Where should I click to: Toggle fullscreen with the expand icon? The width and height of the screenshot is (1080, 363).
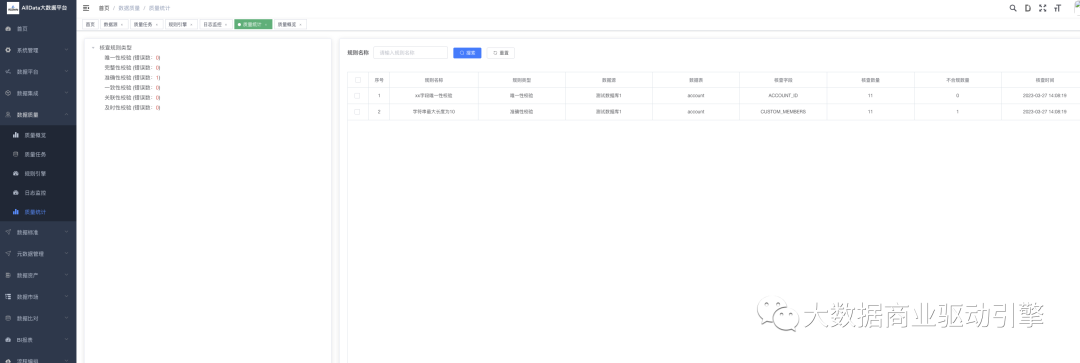tap(1043, 8)
